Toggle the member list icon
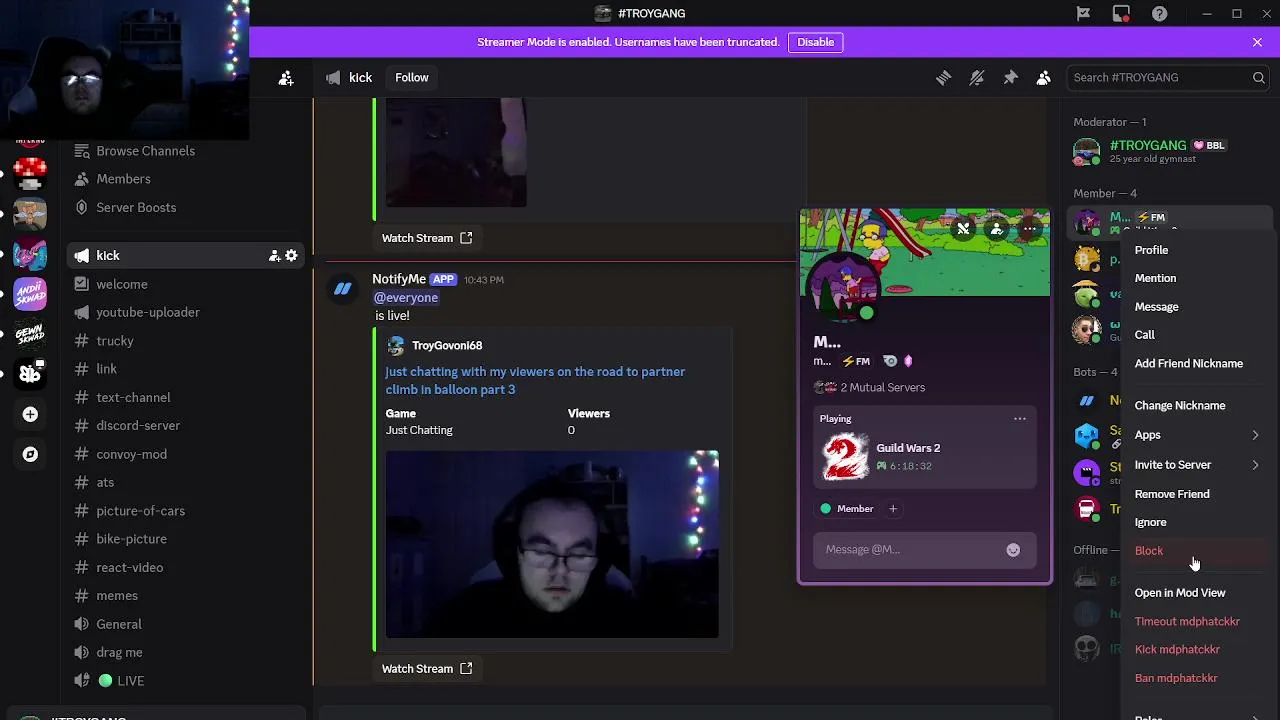 [1043, 77]
